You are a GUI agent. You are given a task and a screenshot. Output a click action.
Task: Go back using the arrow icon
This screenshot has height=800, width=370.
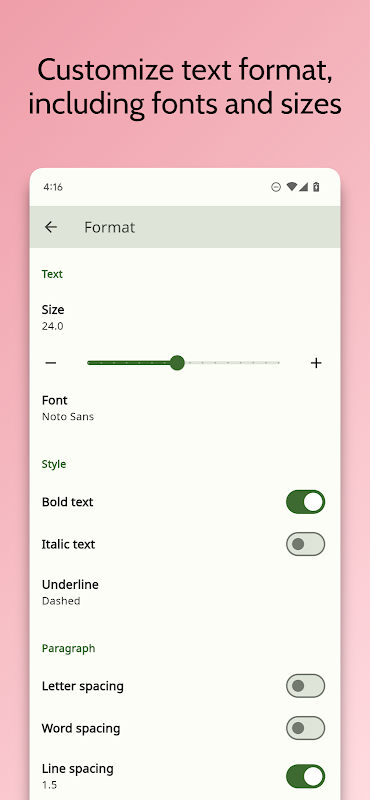tap(51, 227)
